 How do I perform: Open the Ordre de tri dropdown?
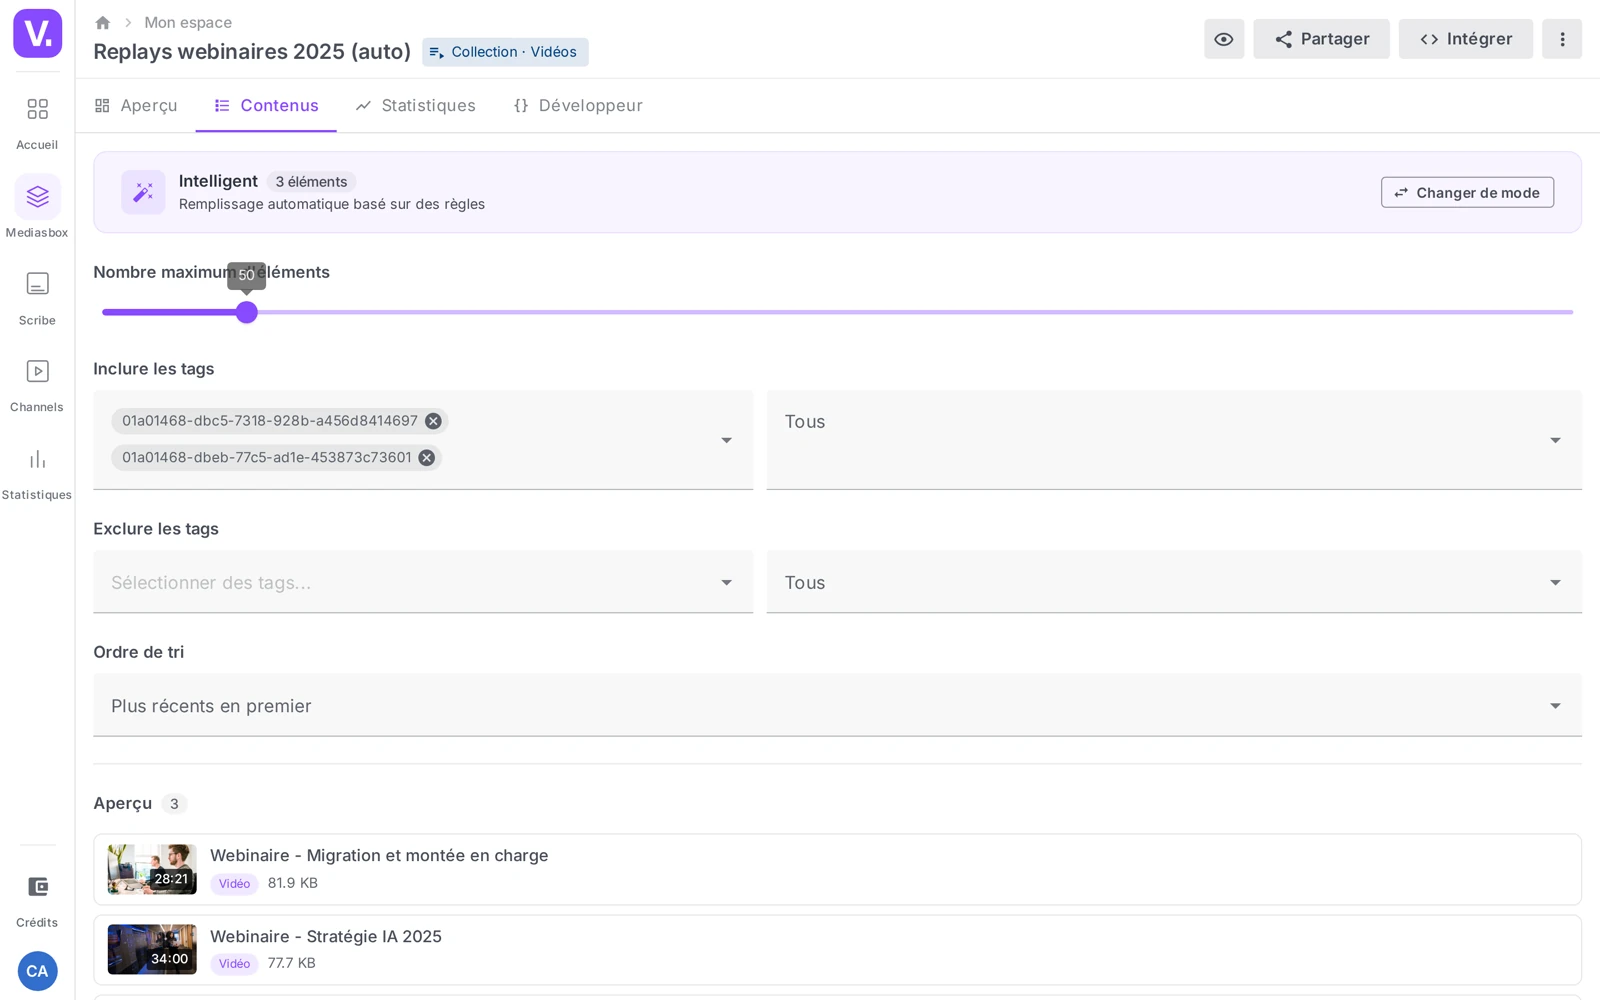[x=837, y=705]
